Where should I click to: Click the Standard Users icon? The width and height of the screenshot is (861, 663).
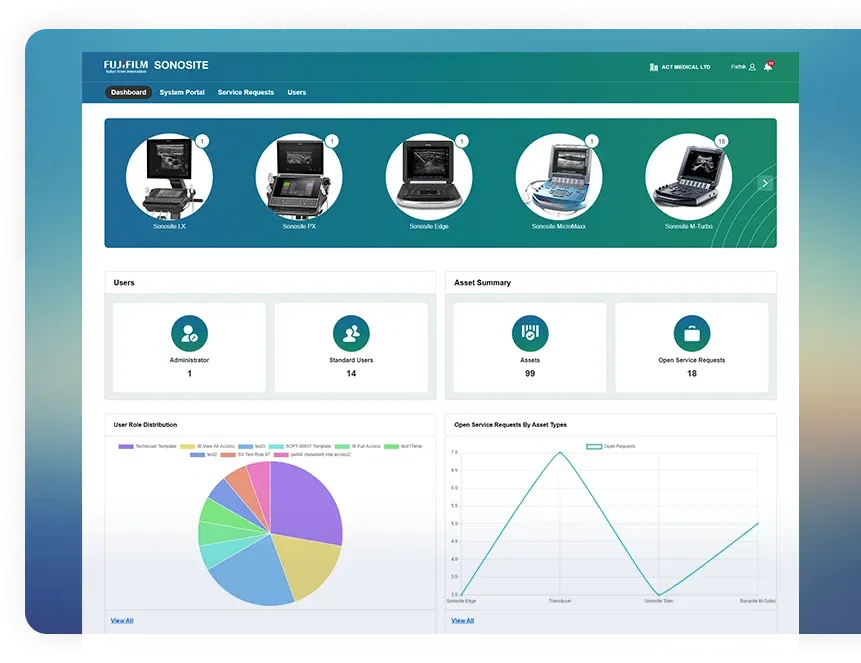point(351,333)
